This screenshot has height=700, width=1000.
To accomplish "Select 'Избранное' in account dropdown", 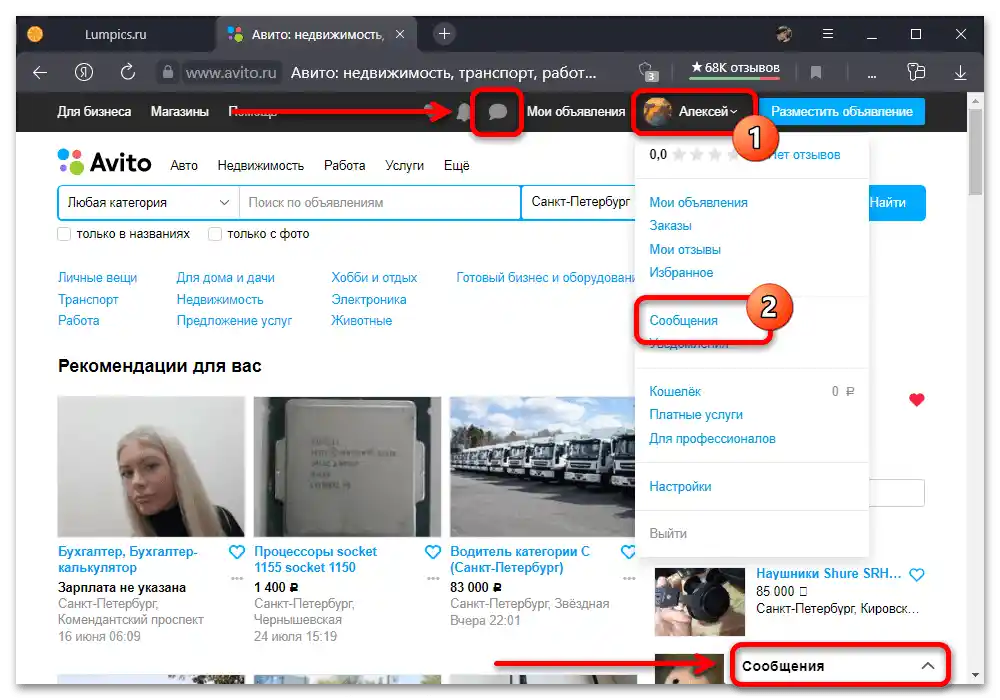I will click(x=681, y=273).
